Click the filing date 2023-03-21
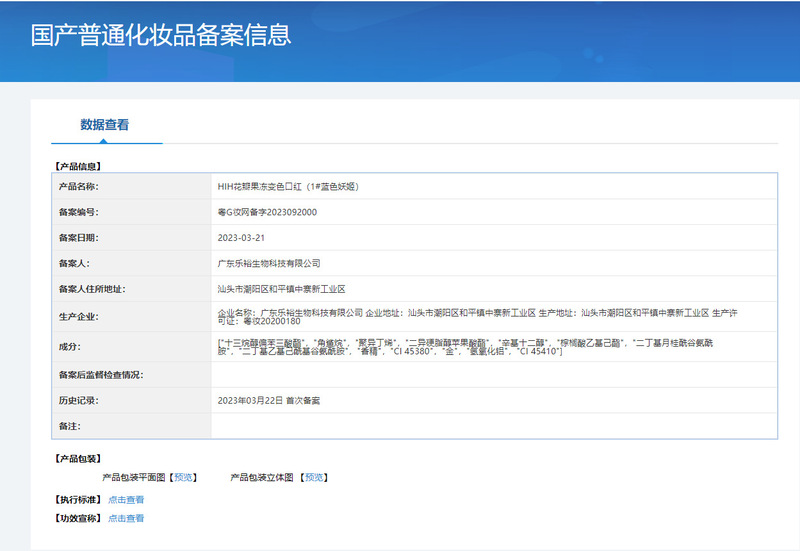The width and height of the screenshot is (800, 551). [x=241, y=238]
